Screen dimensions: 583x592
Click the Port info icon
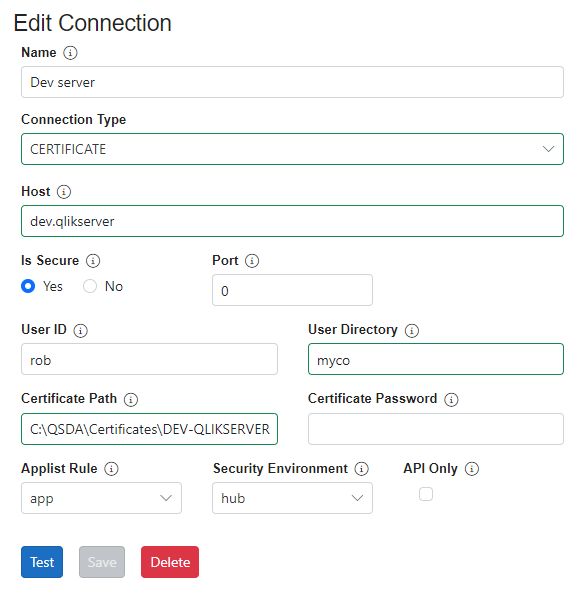(252, 261)
